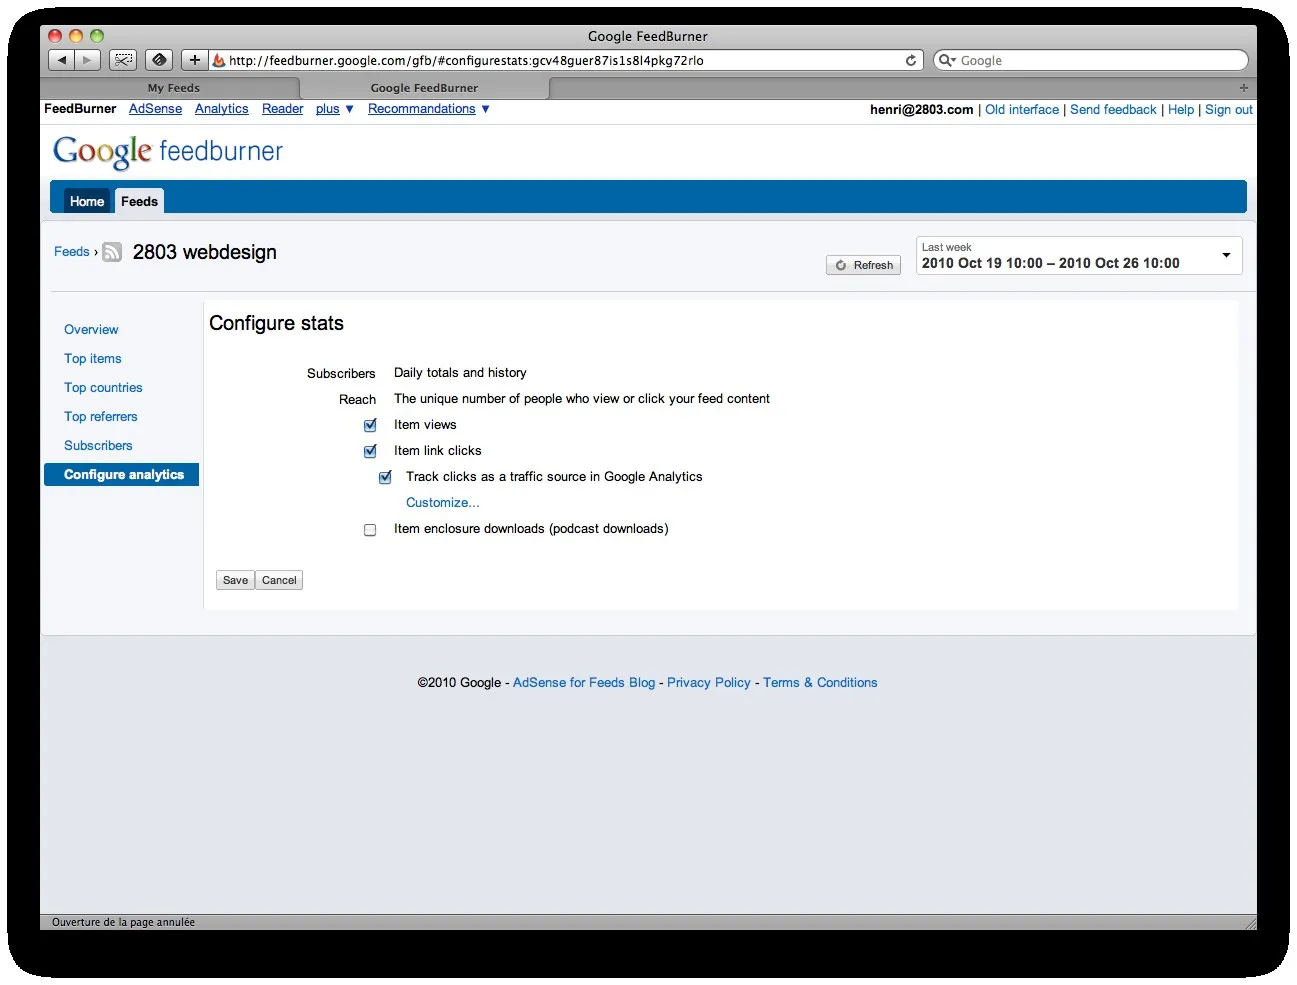Click the Refresh button
This screenshot has width=1297, height=985.
(x=863, y=265)
